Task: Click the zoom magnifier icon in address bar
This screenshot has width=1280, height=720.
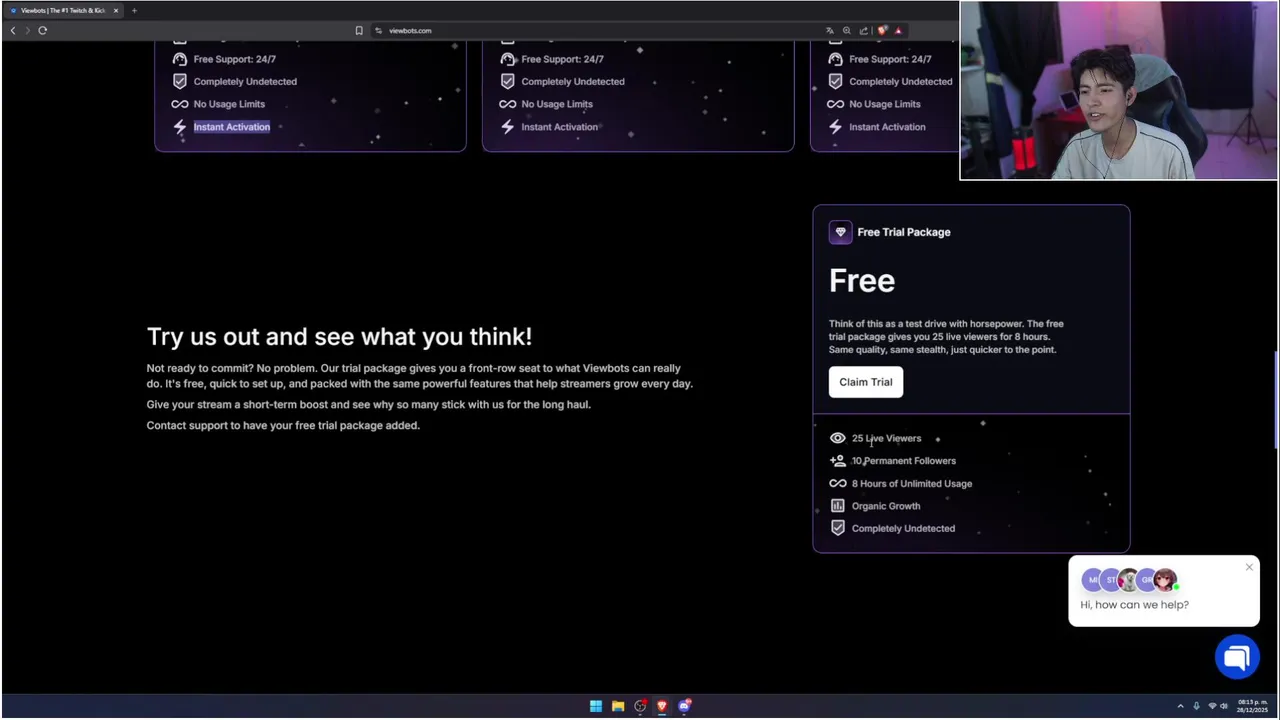Action: (x=847, y=31)
